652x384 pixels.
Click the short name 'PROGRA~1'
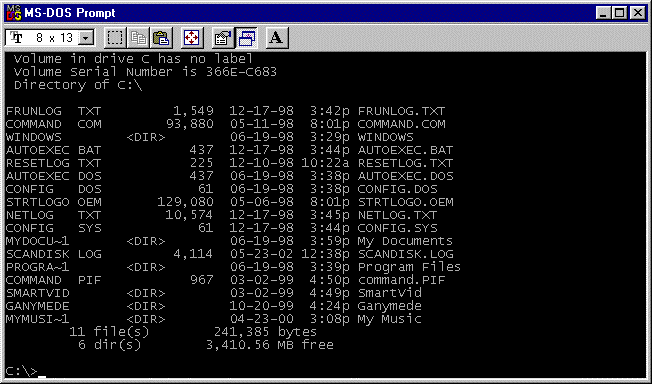click(37, 267)
